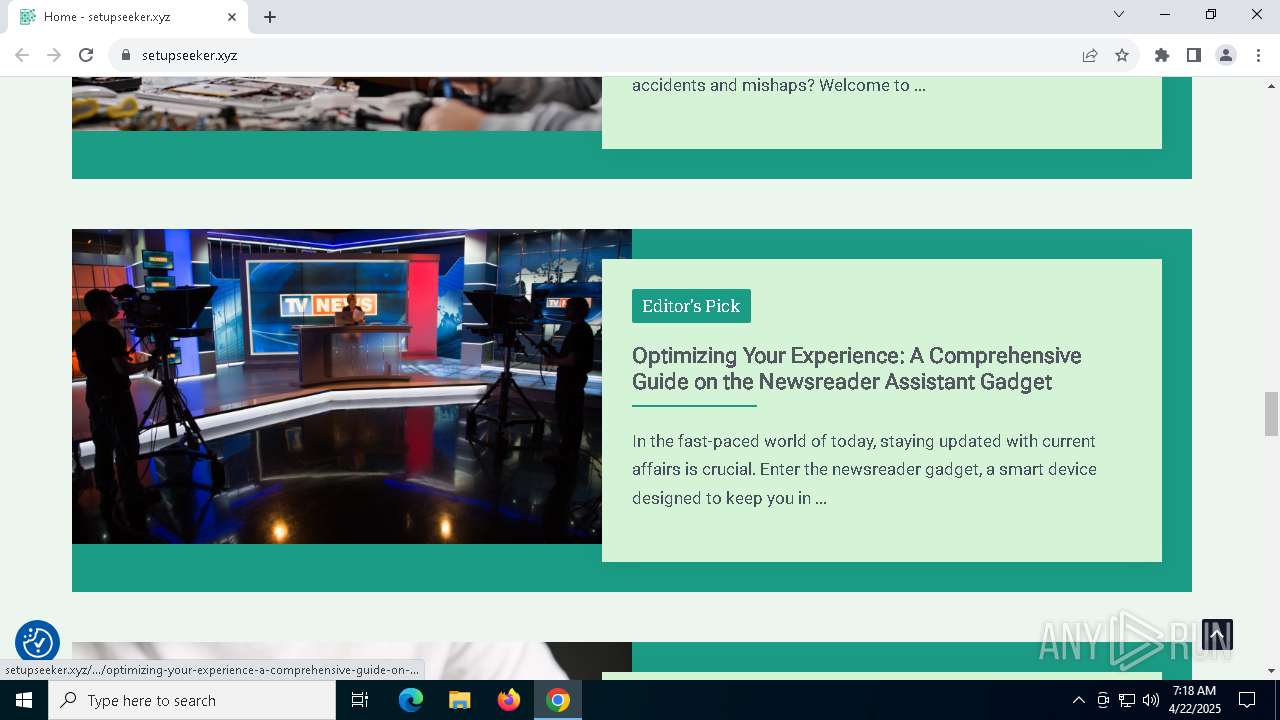
Task: Launch Microsoft Edge from taskbar
Action: tap(411, 700)
